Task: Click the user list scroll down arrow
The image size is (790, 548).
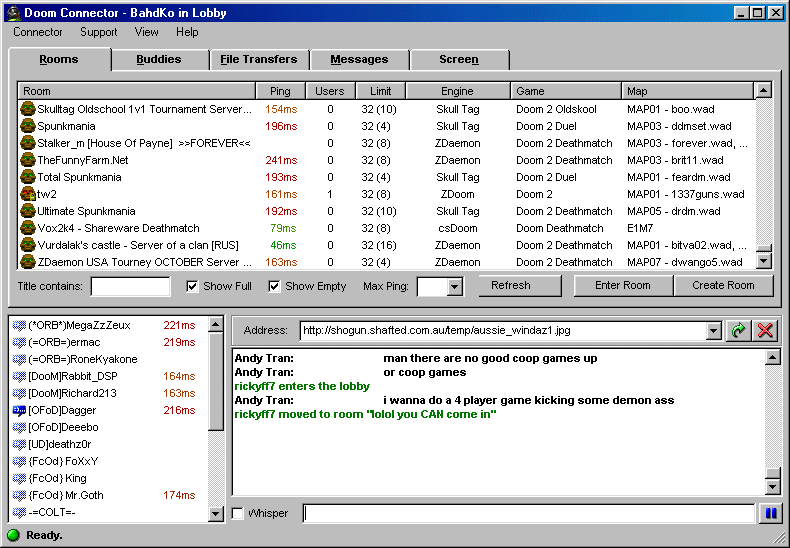Action: pyautogui.click(x=215, y=514)
